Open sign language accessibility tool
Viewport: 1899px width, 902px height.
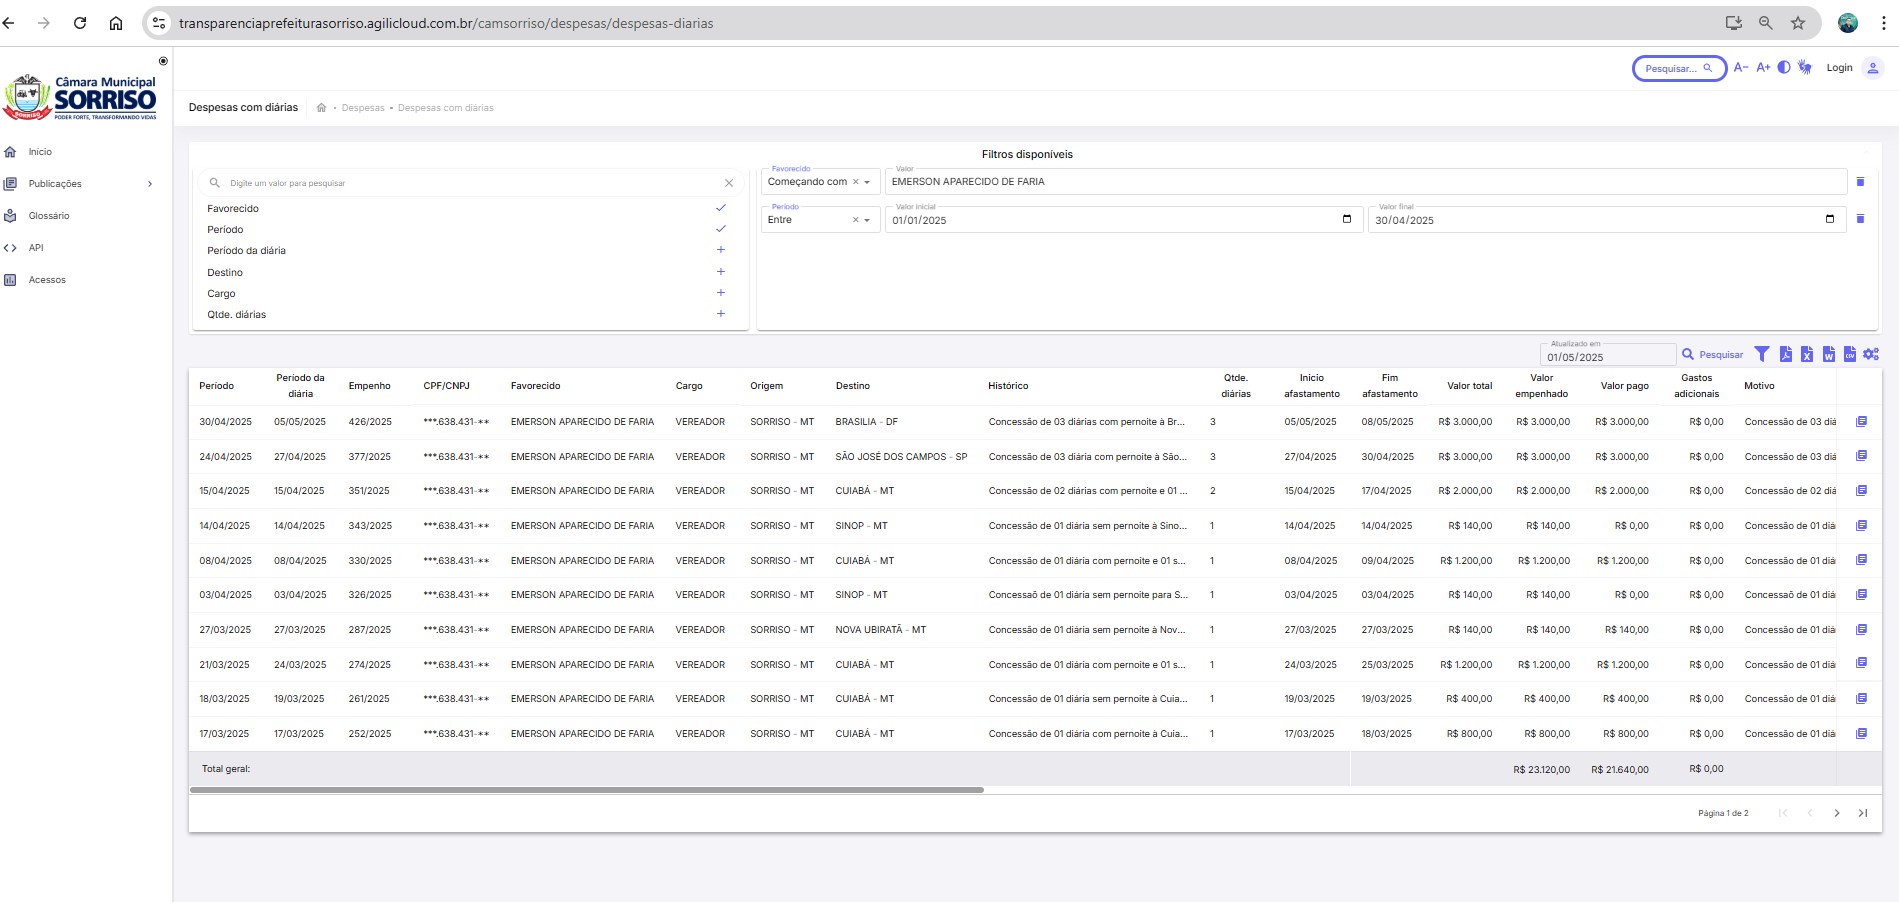point(1805,68)
